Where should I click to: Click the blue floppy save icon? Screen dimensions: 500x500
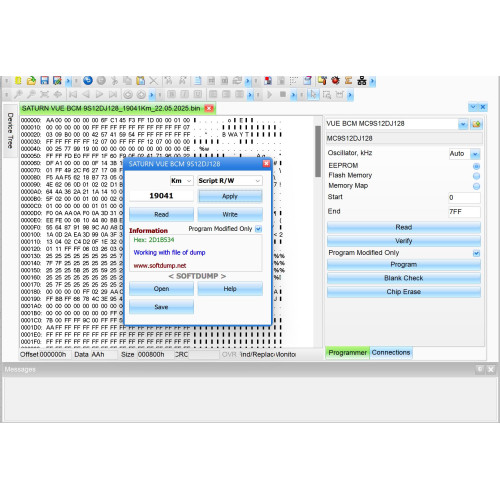pyautogui.click(x=44, y=80)
